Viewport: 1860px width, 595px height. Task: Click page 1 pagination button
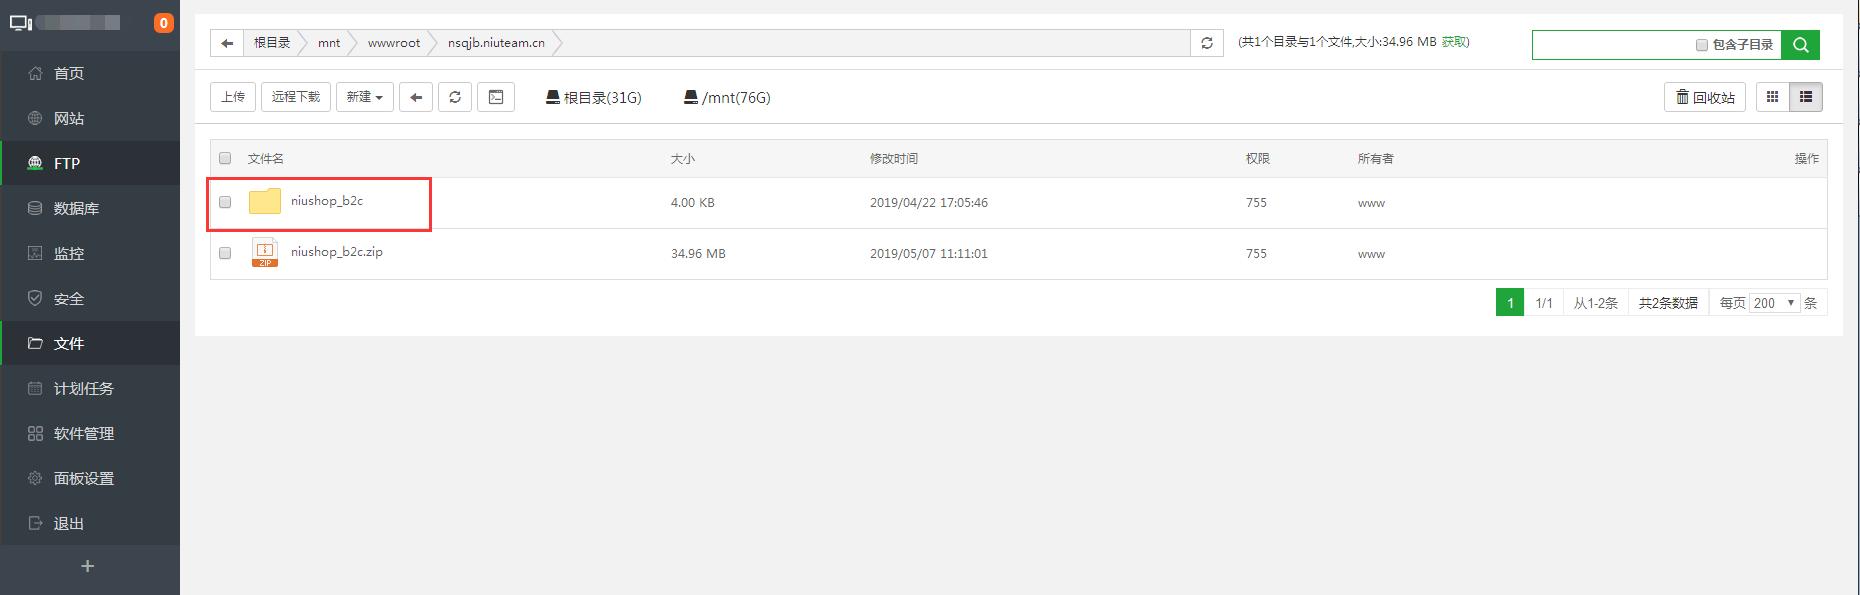coord(1510,302)
